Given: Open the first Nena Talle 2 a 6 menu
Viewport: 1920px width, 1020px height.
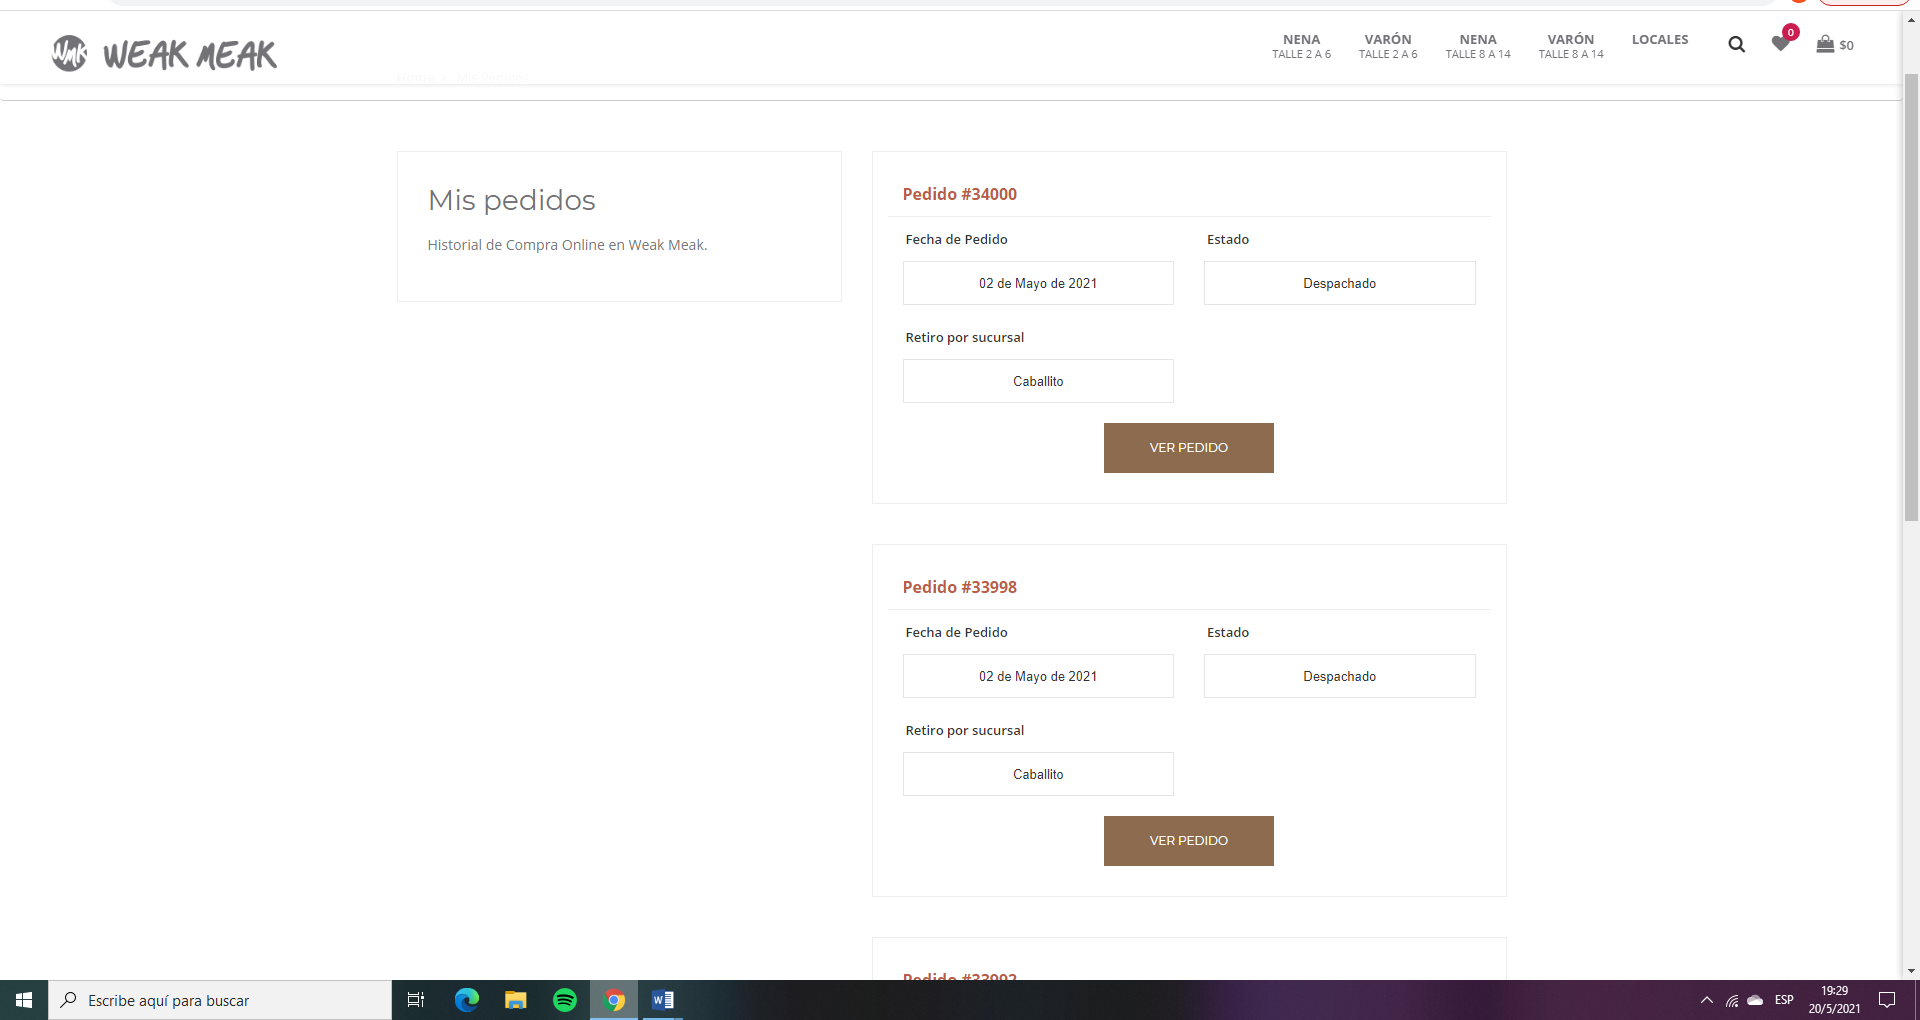Looking at the screenshot, I should pyautogui.click(x=1301, y=46).
